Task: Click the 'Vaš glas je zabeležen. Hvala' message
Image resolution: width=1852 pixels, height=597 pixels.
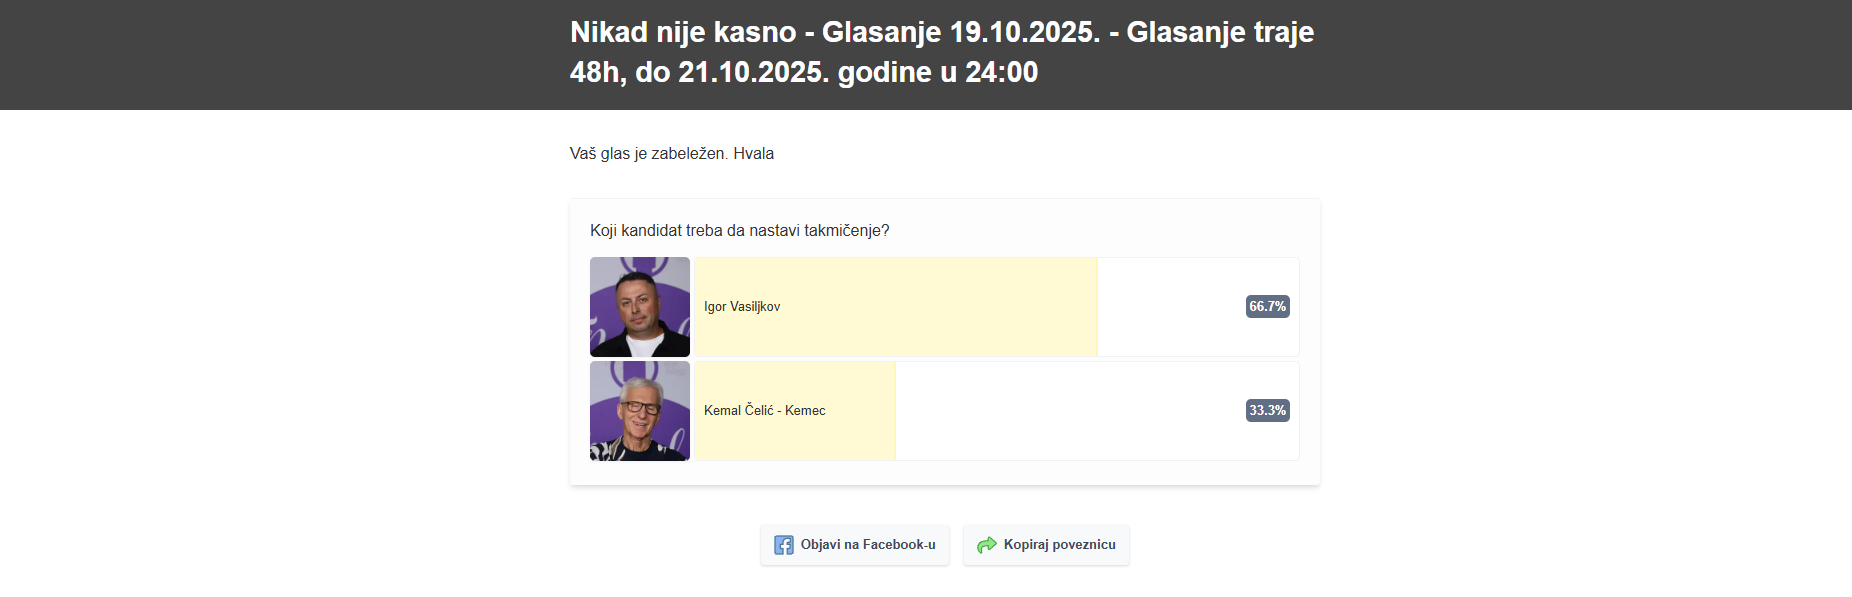Action: (672, 154)
